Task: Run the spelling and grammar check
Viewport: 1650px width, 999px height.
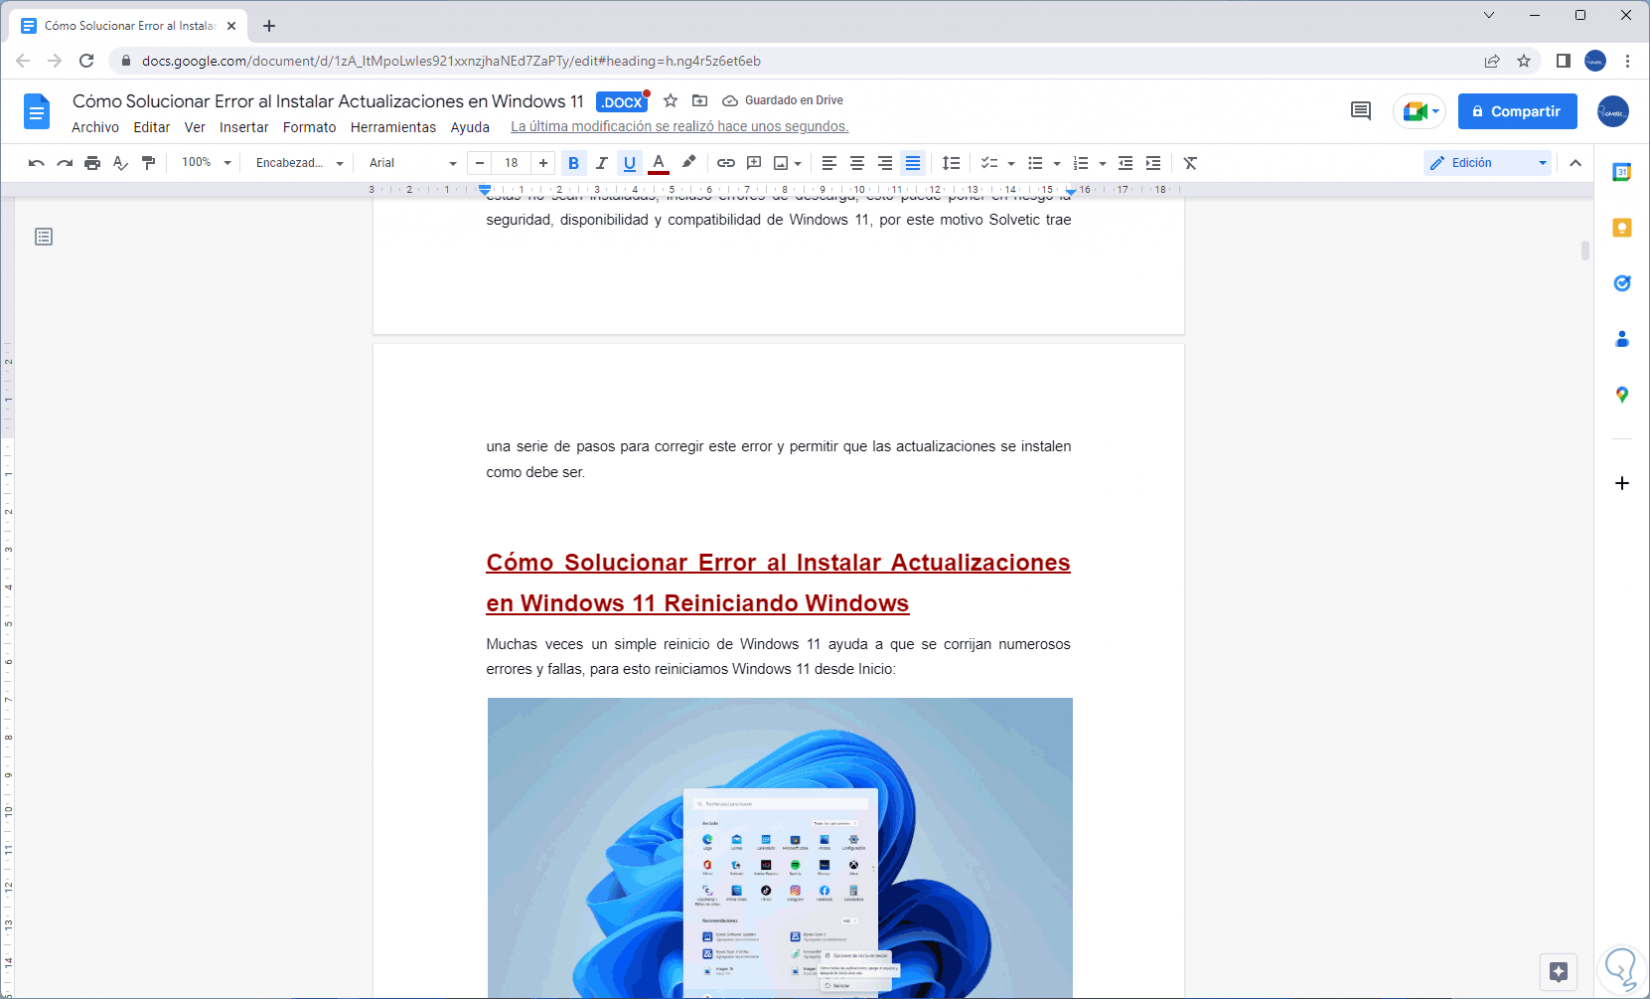Action: coord(120,163)
